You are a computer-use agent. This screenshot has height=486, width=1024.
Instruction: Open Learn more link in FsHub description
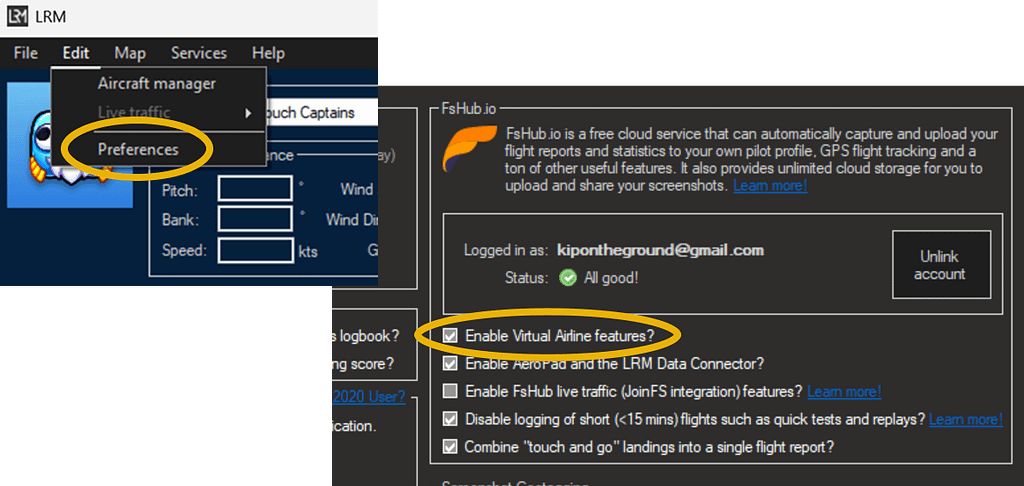pos(770,186)
